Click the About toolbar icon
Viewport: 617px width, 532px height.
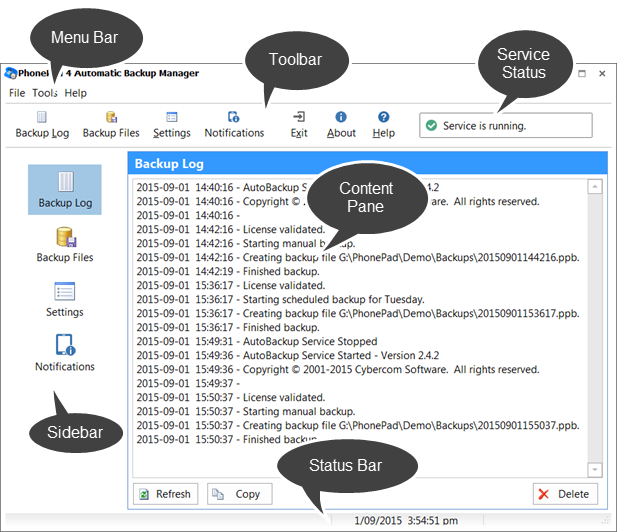click(341, 117)
